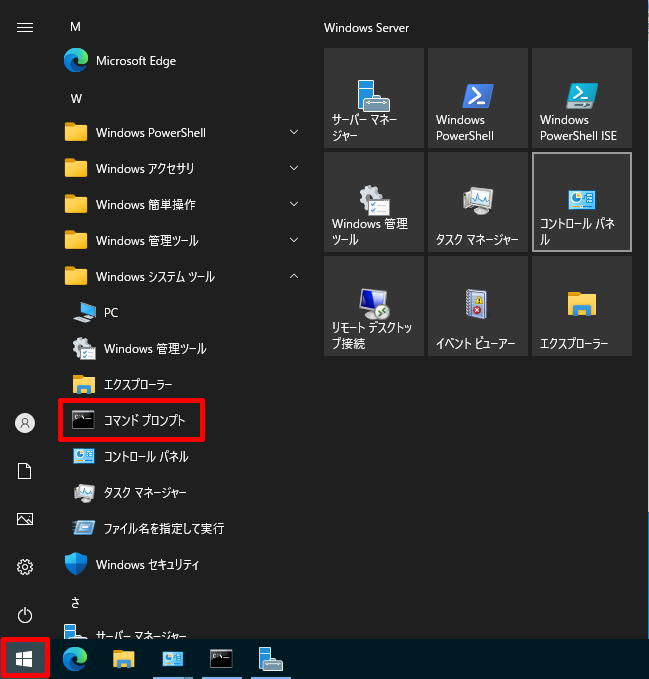Image resolution: width=649 pixels, height=679 pixels.
Task: Open ファイル名を指定して実行 entry
Action: point(148,528)
